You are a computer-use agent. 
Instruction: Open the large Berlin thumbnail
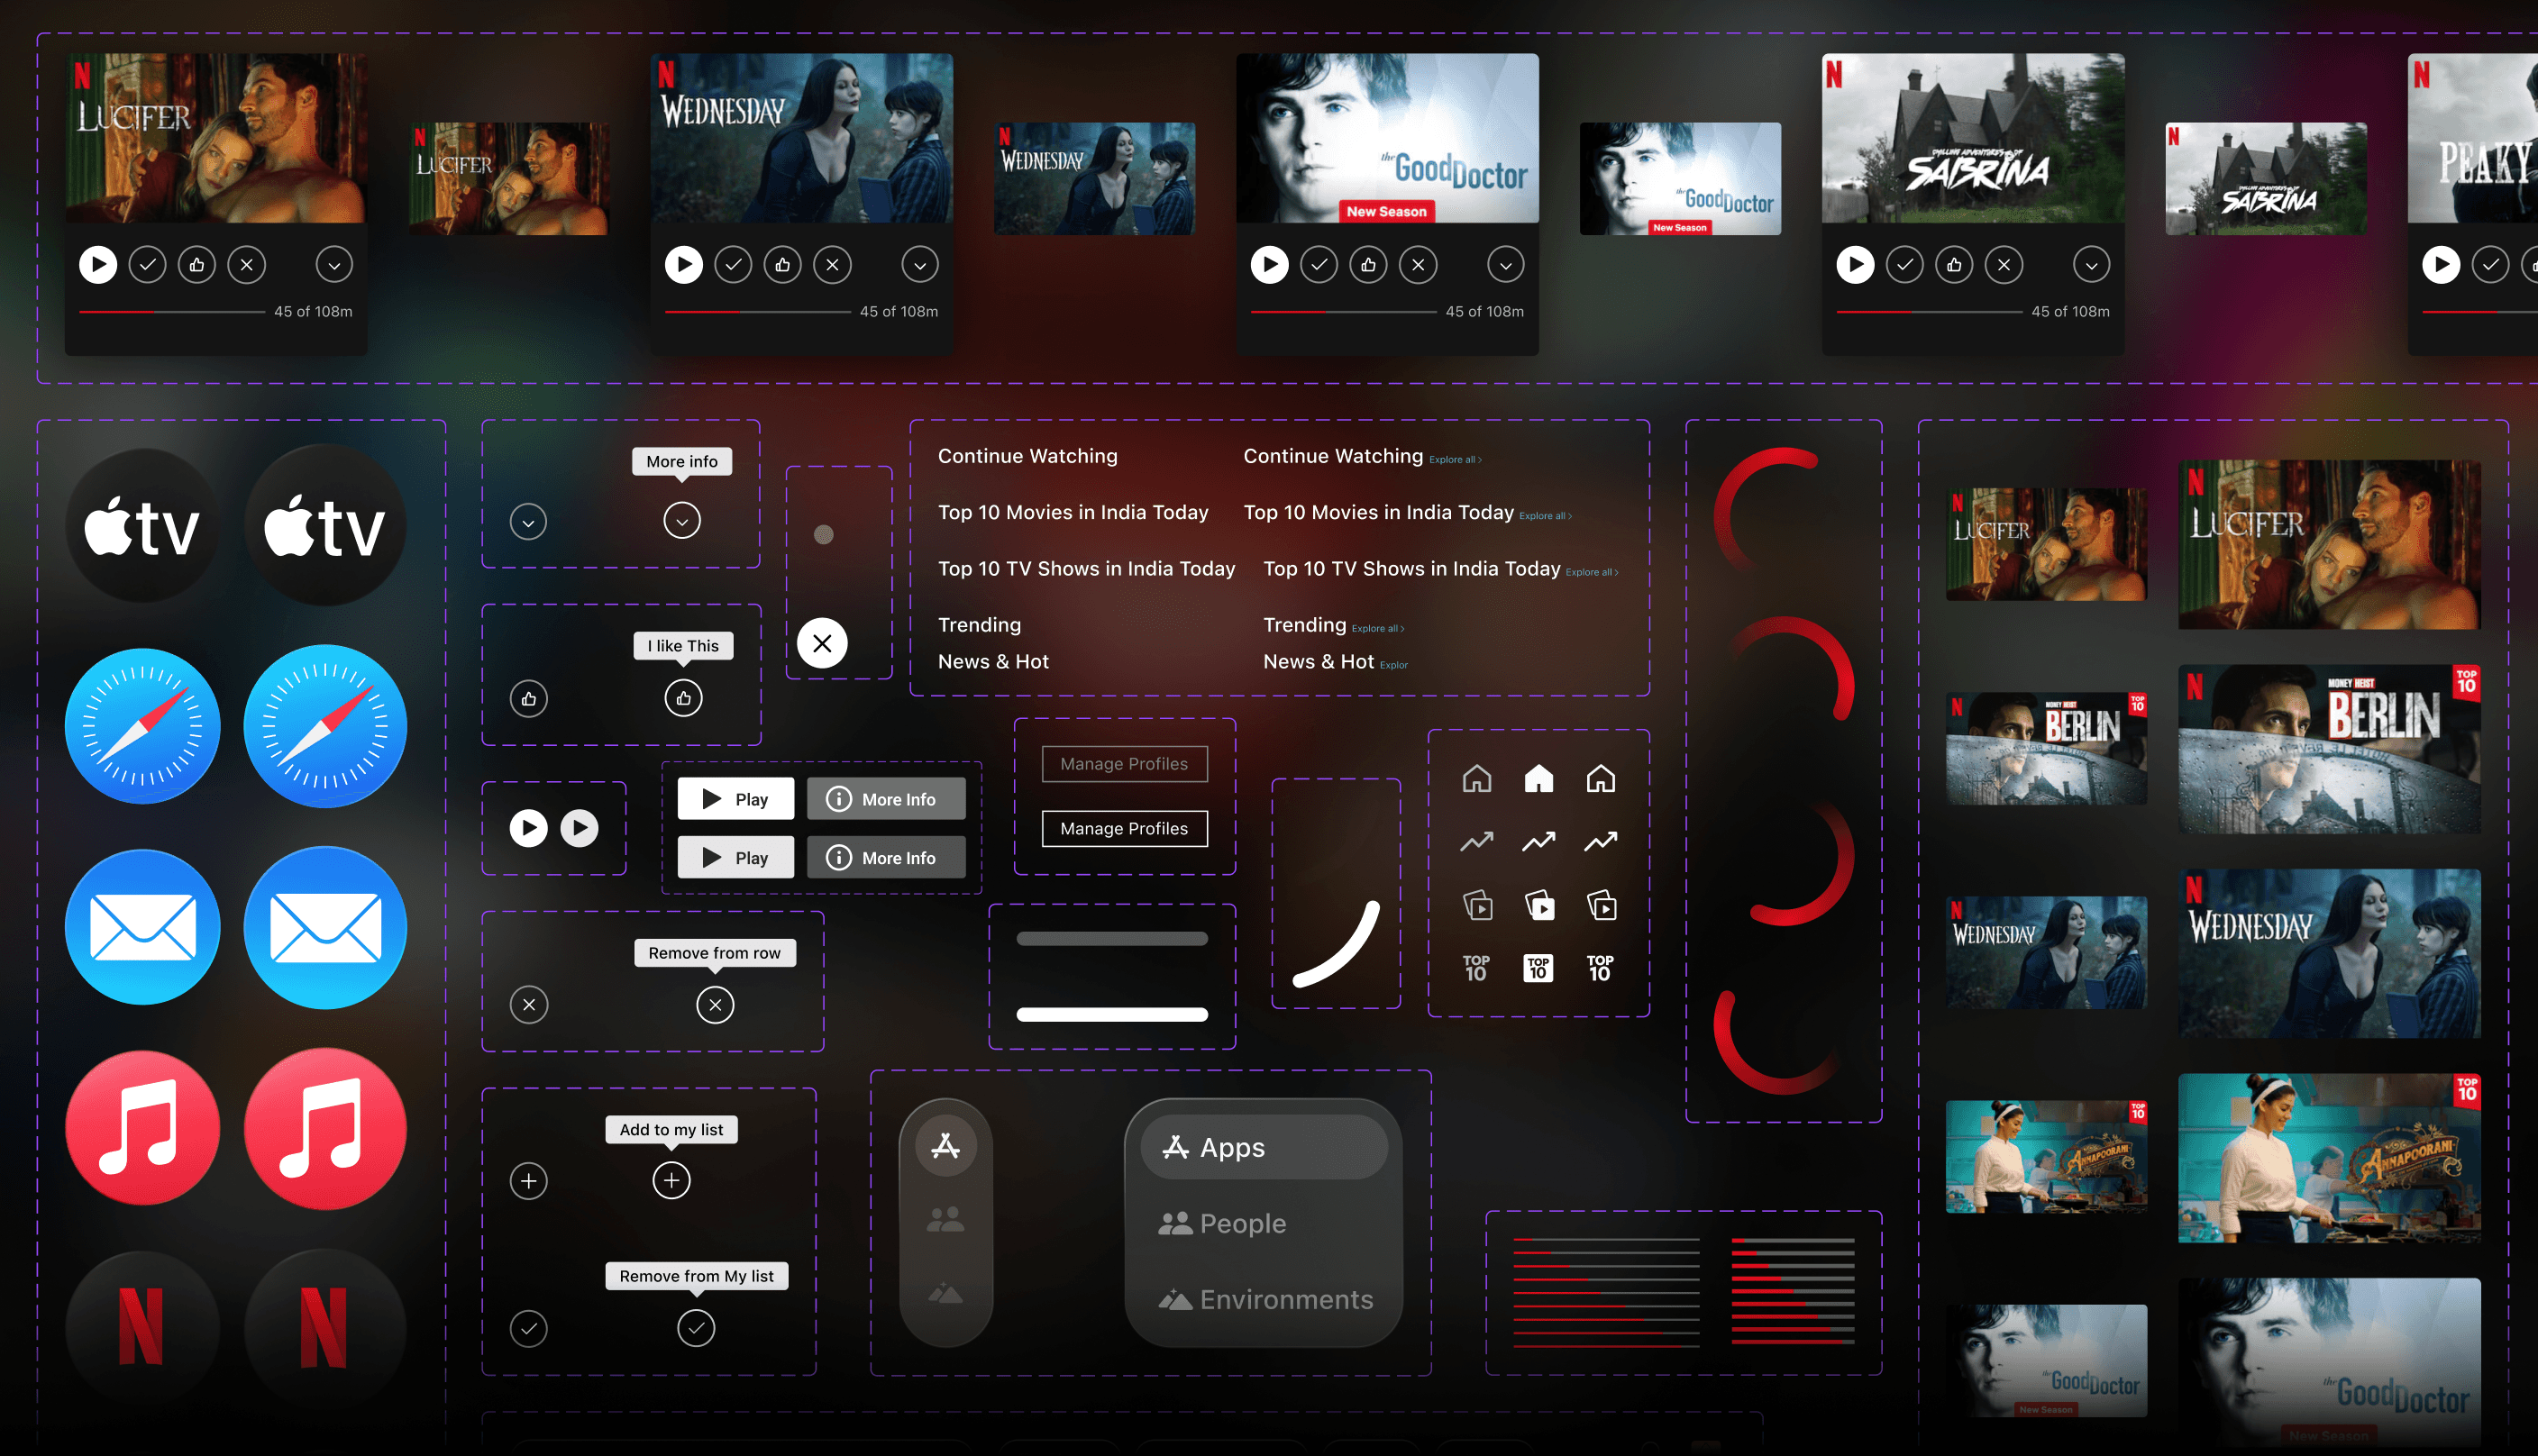[x=2329, y=749]
